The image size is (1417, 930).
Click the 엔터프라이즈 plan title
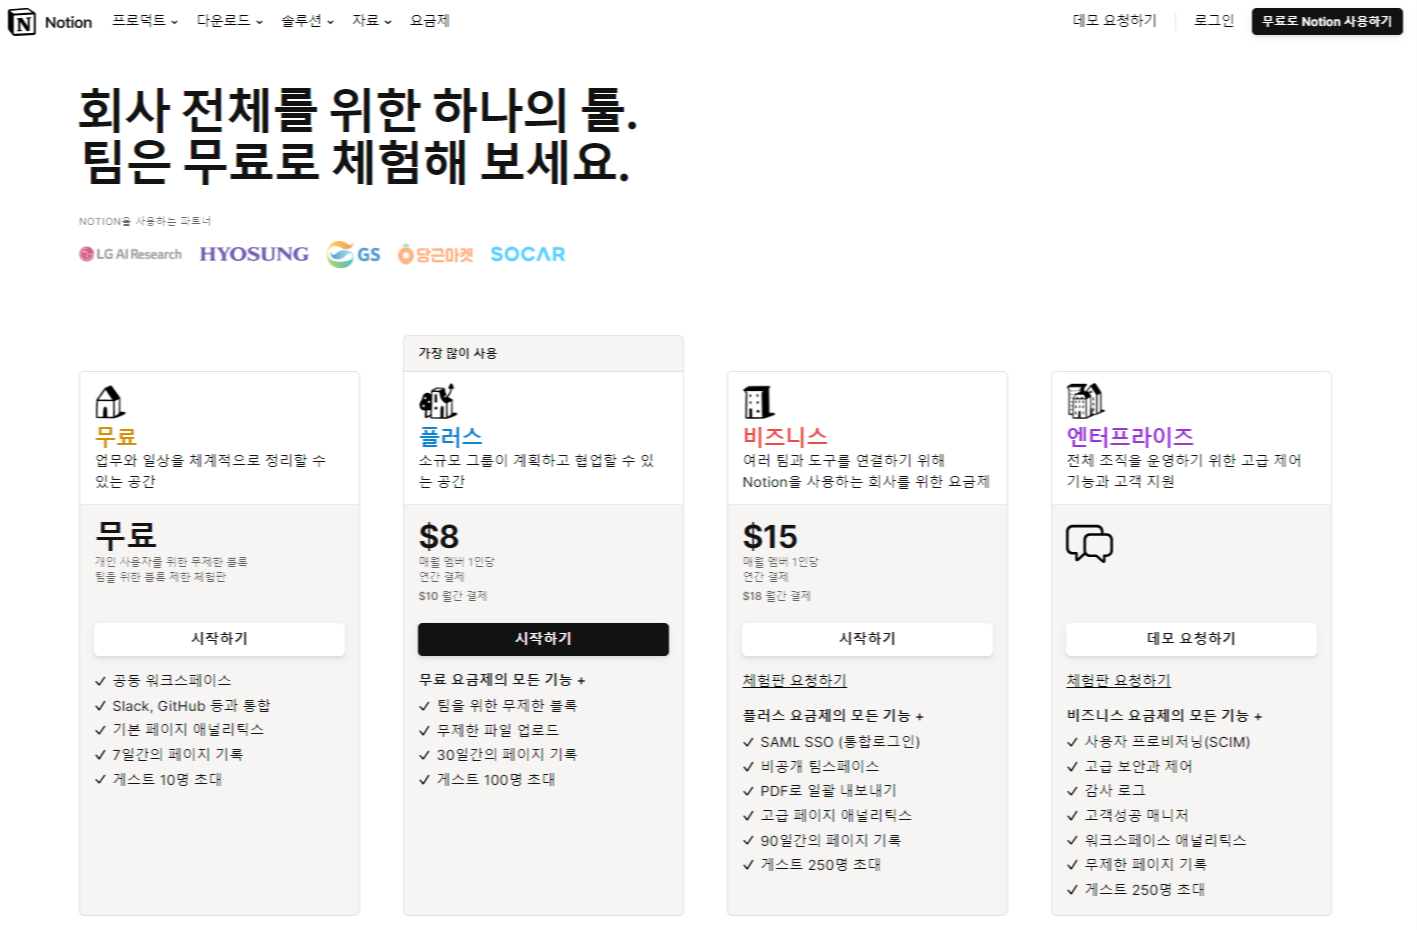tap(1130, 437)
